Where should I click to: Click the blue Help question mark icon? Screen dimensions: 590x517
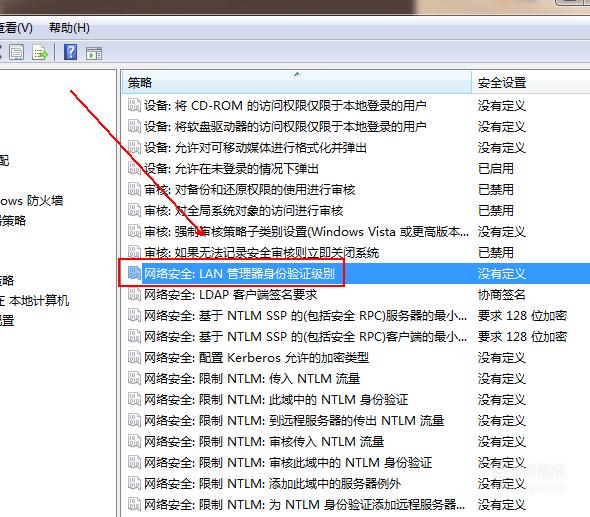click(71, 52)
